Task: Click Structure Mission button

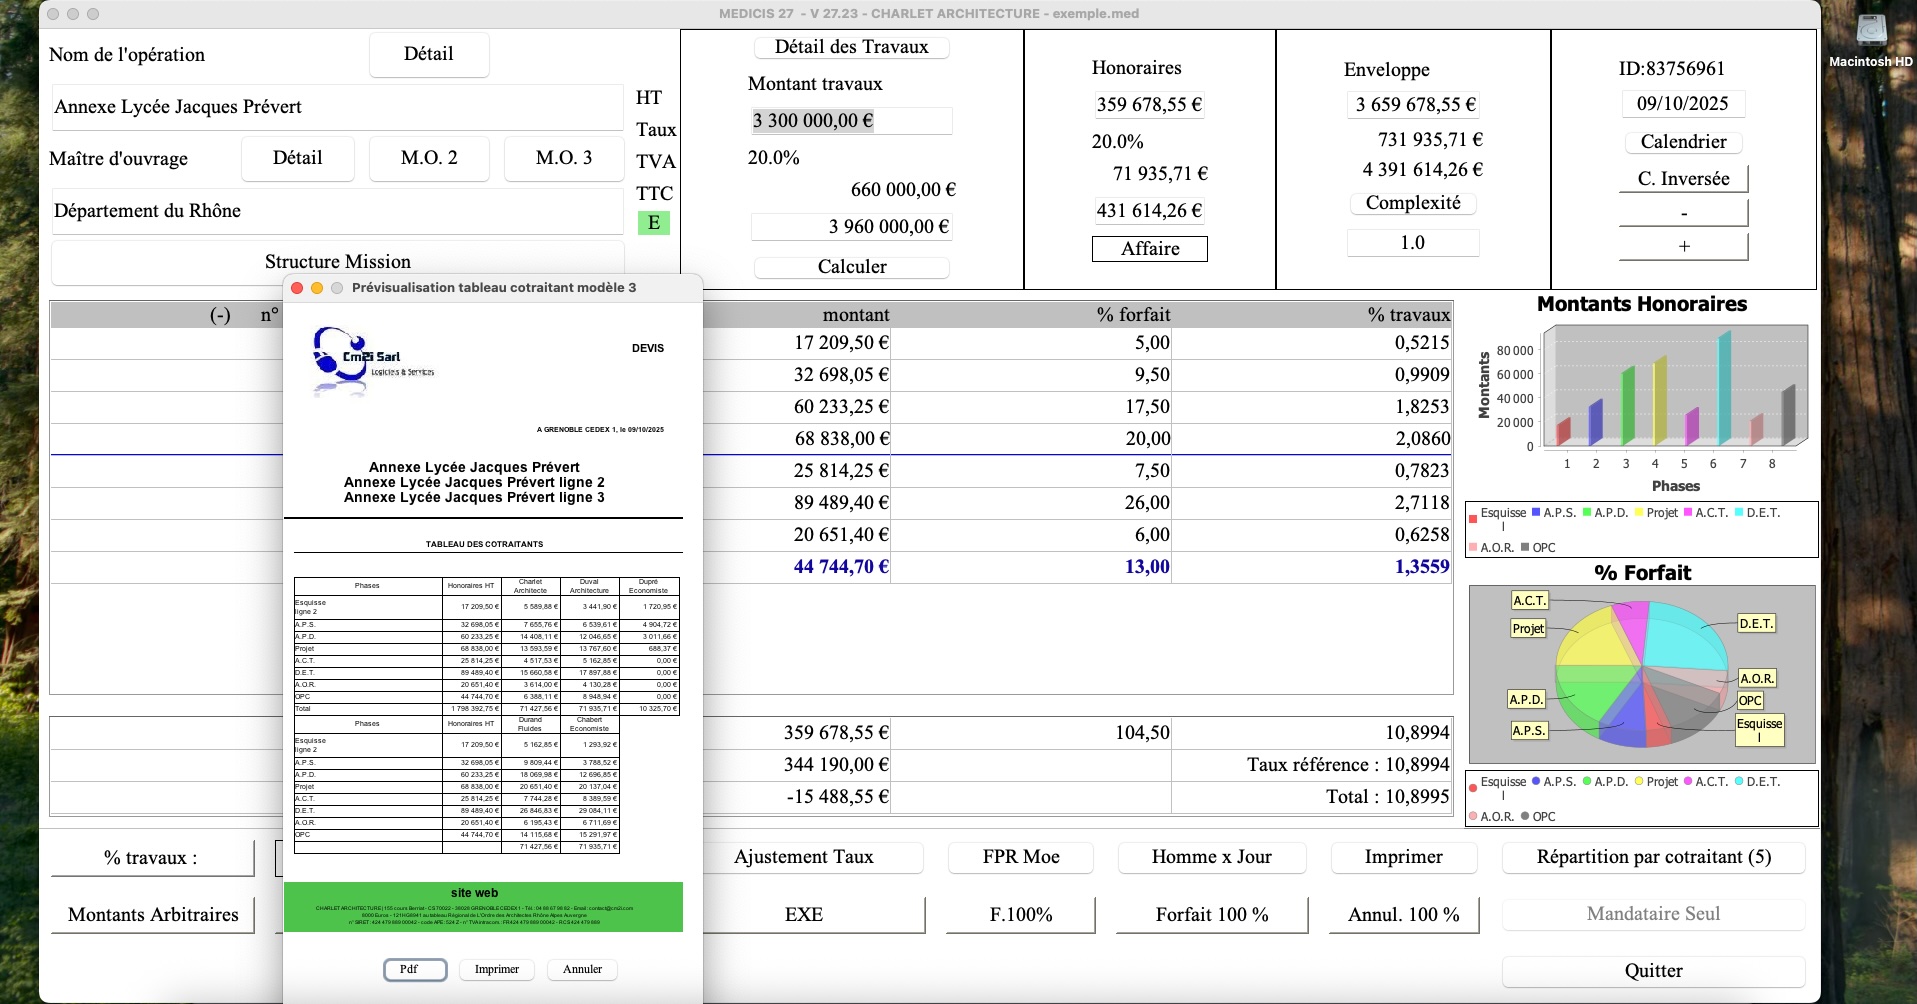Action: pos(338,262)
